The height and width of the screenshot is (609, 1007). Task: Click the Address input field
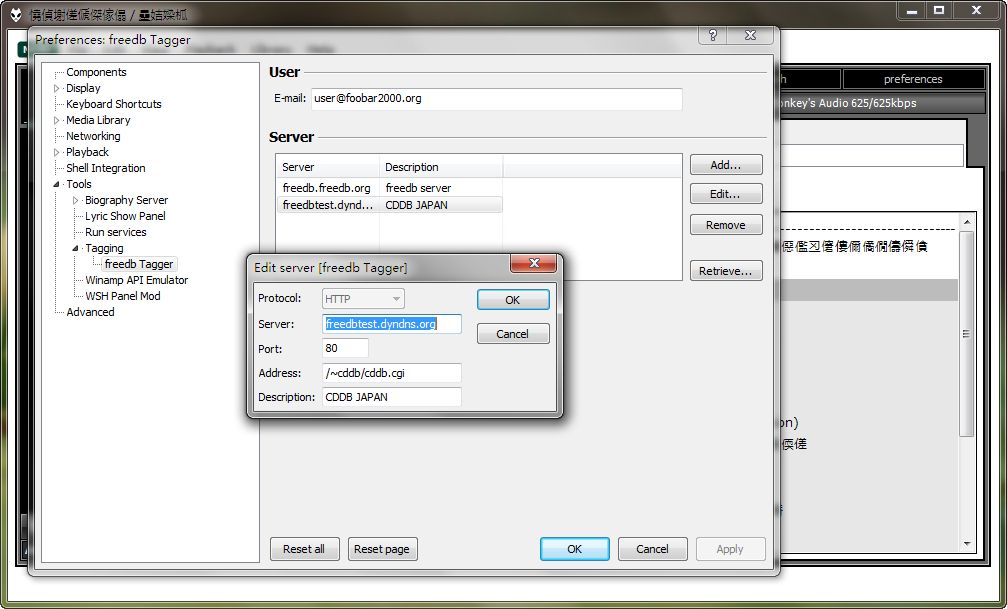click(x=392, y=373)
